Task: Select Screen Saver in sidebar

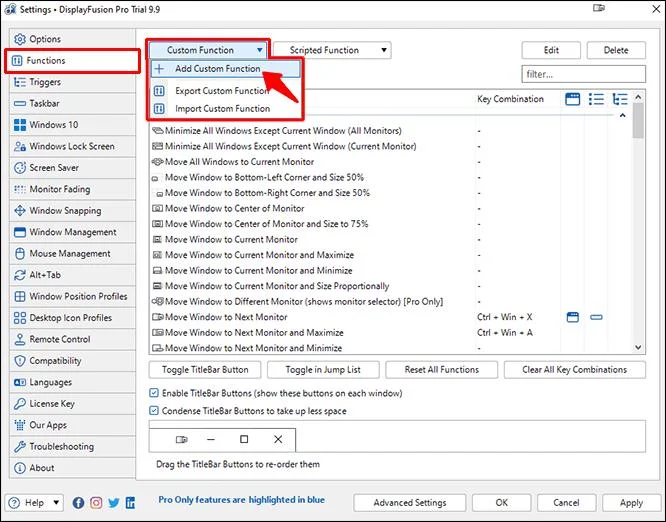Action: [72, 168]
